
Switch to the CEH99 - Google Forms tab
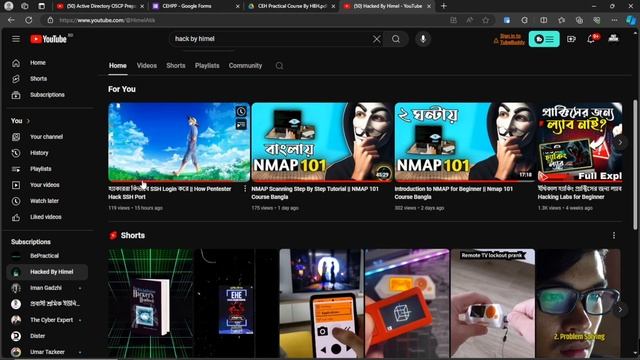coord(195,6)
